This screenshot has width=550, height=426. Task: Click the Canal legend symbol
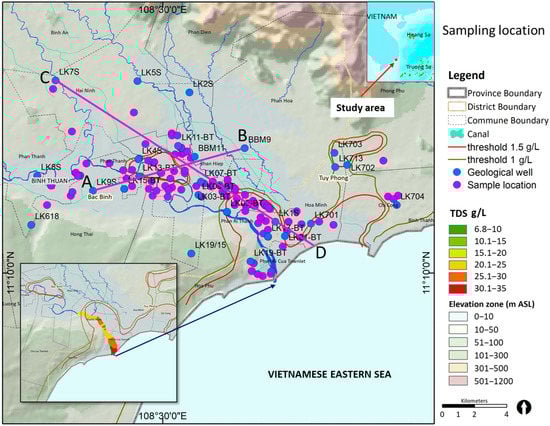coord(457,134)
